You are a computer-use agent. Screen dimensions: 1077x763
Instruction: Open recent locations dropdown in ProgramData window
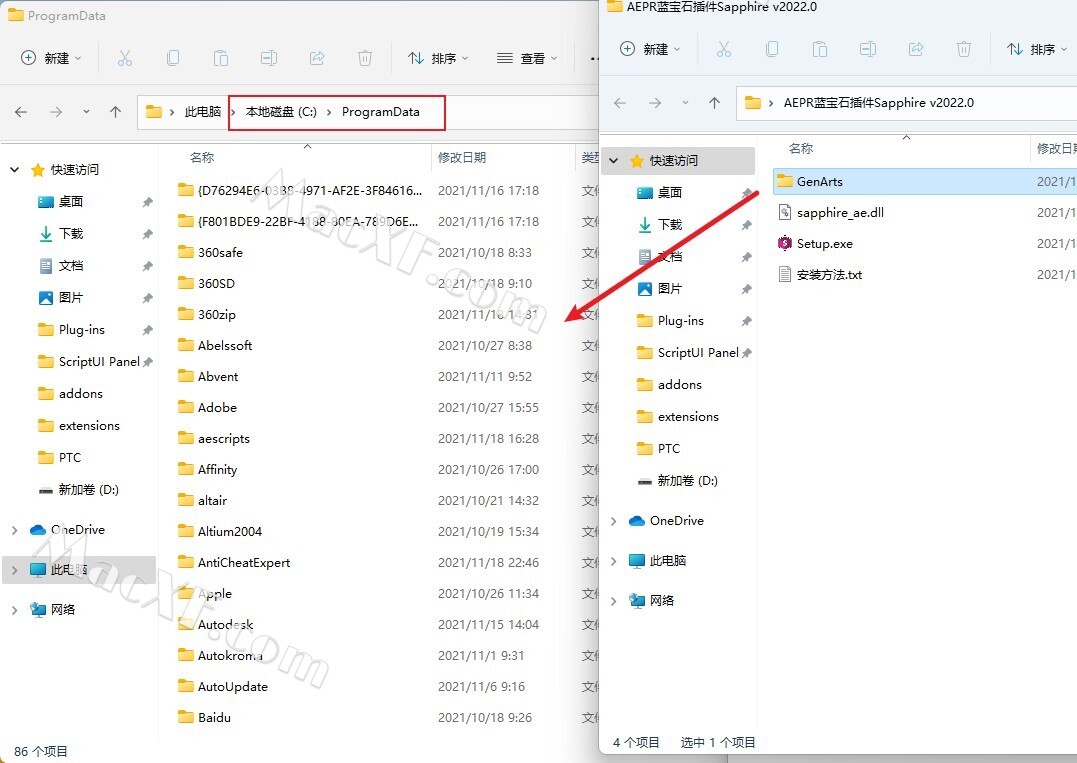[86, 112]
